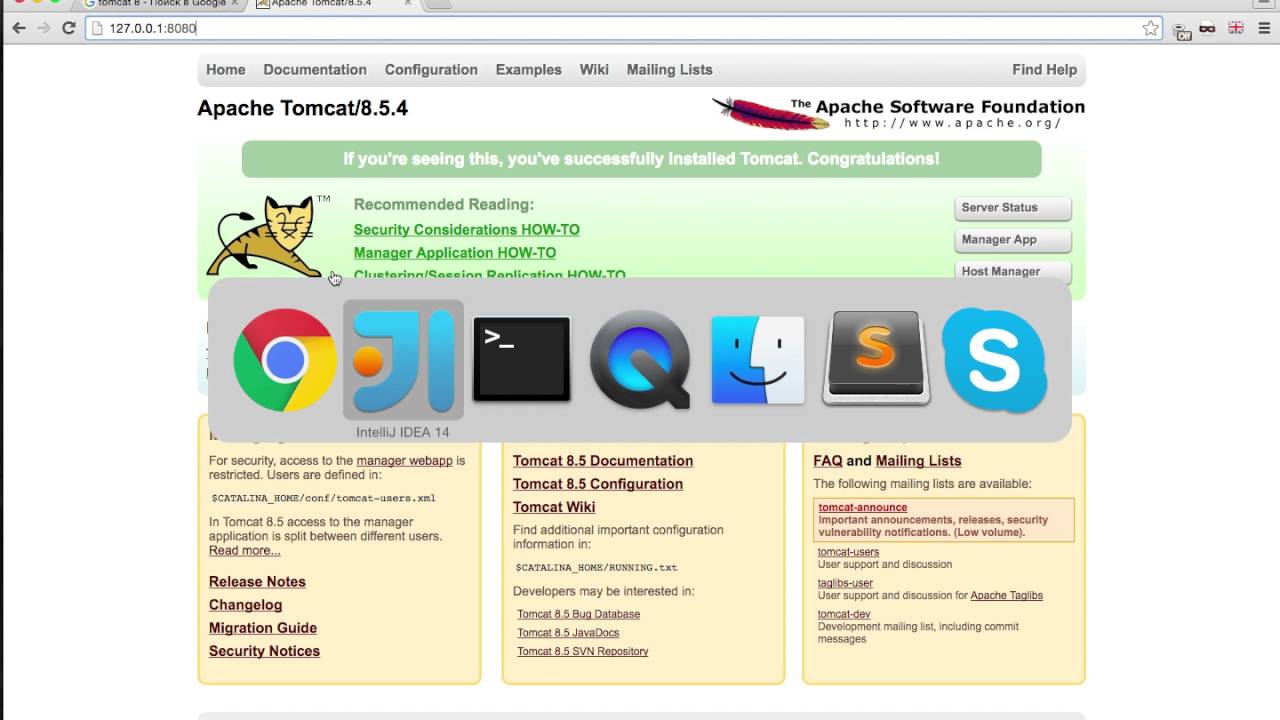The height and width of the screenshot is (720, 1280).
Task: Click the browser back arrow
Action: point(19,28)
